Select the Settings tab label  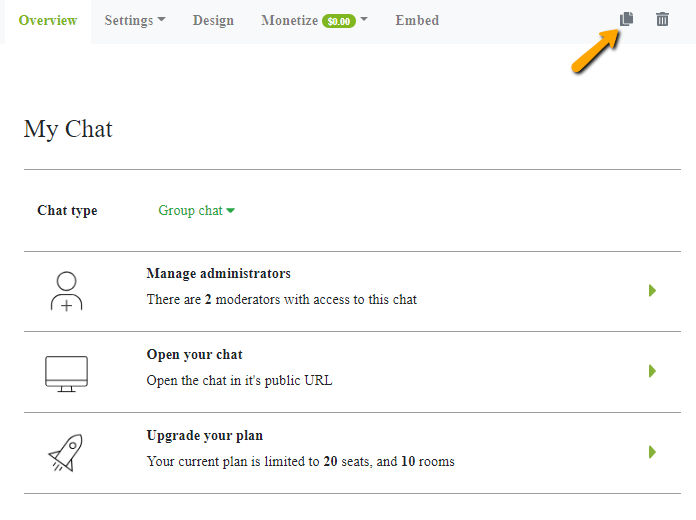(129, 21)
